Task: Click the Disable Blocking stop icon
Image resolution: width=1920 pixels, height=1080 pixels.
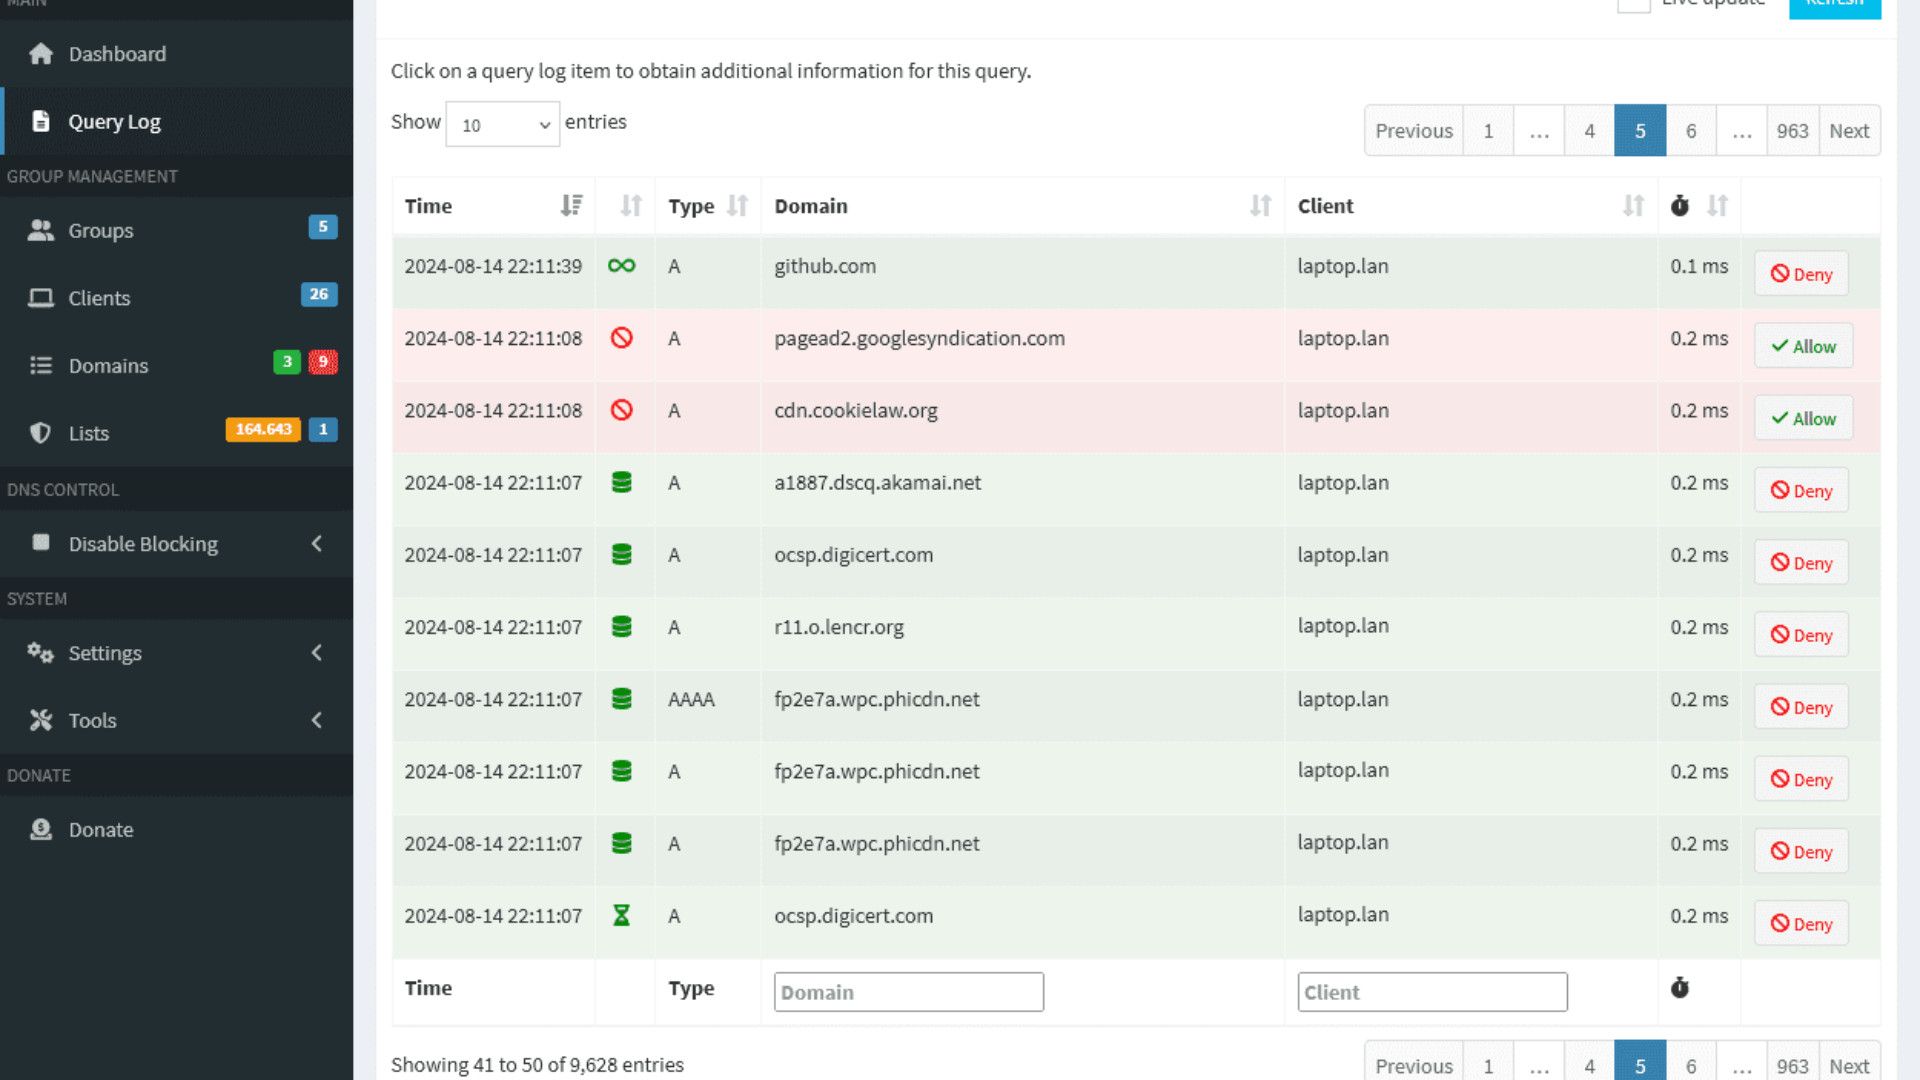Action: (x=41, y=543)
